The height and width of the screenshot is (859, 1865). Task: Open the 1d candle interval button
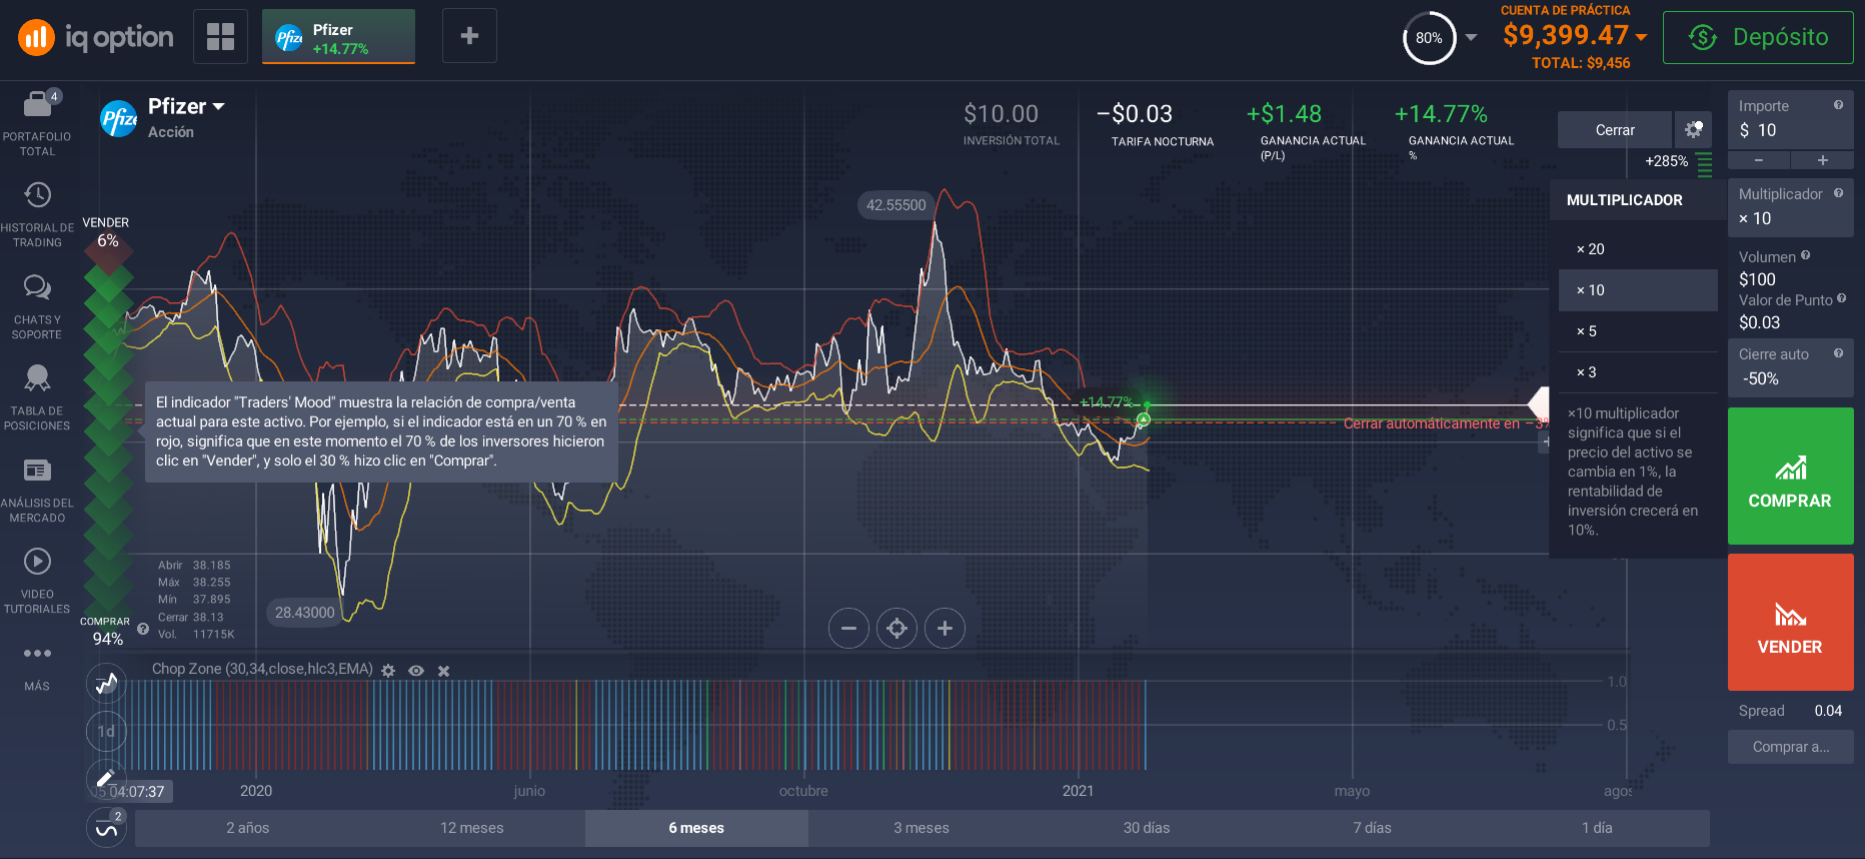[106, 731]
